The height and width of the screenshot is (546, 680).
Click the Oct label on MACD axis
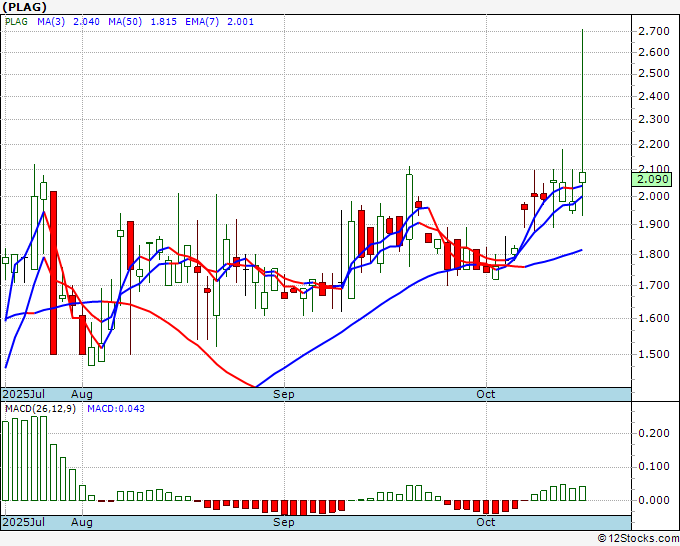pyautogui.click(x=485, y=522)
